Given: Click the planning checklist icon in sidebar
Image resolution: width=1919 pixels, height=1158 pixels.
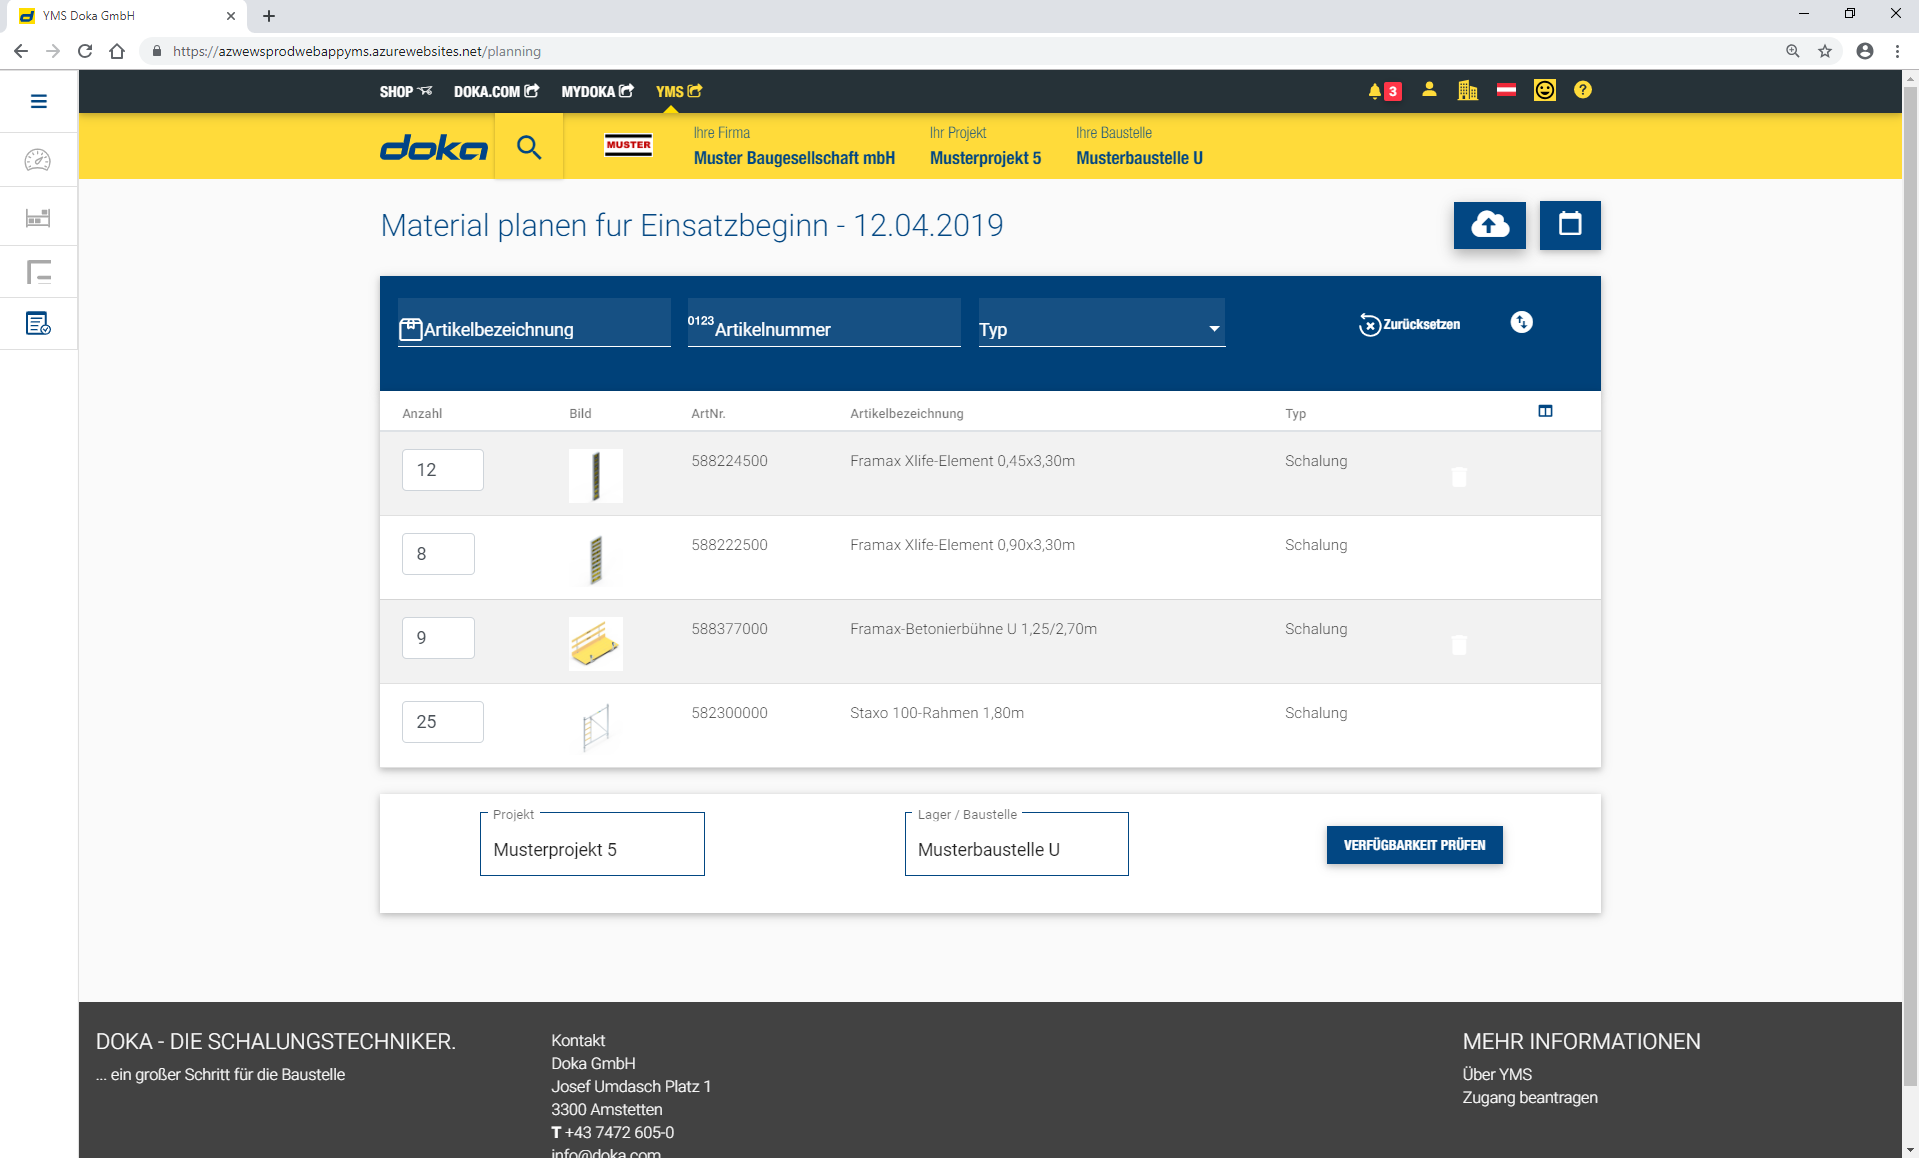Looking at the screenshot, I should pyautogui.click(x=38, y=324).
